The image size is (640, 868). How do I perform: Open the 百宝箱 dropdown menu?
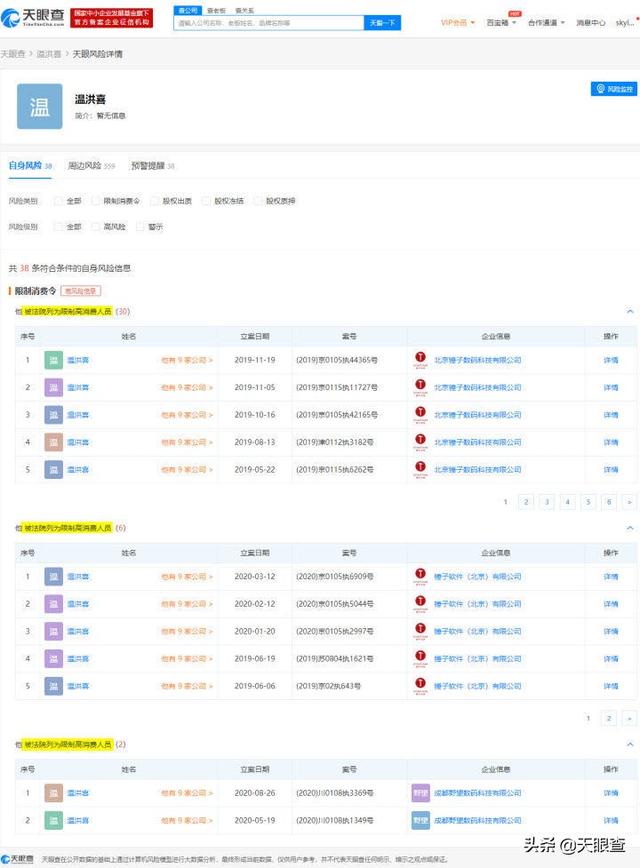pyautogui.click(x=501, y=23)
